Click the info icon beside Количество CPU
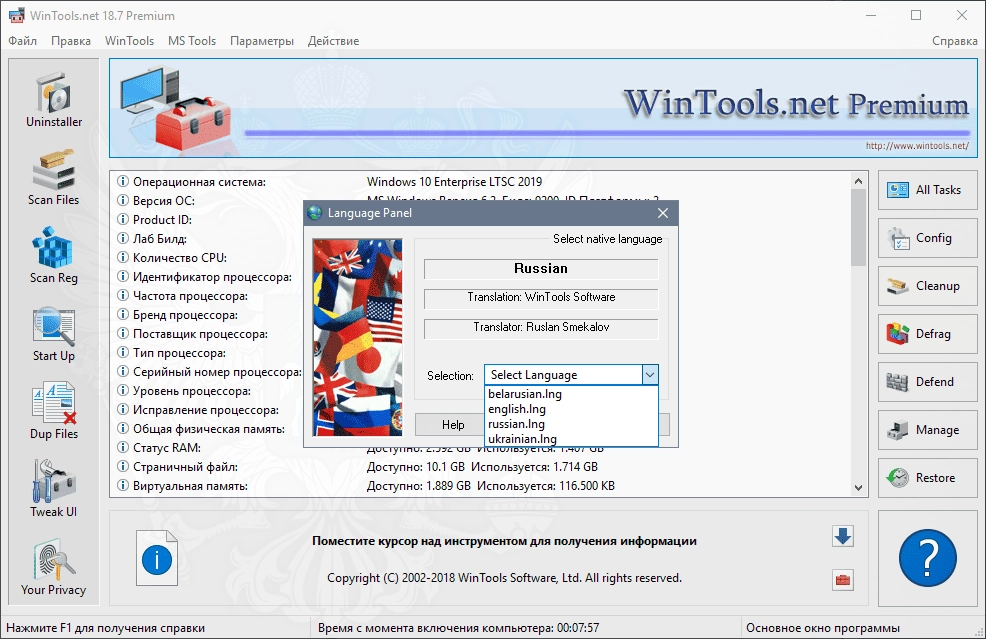This screenshot has height=639, width=986. (123, 257)
